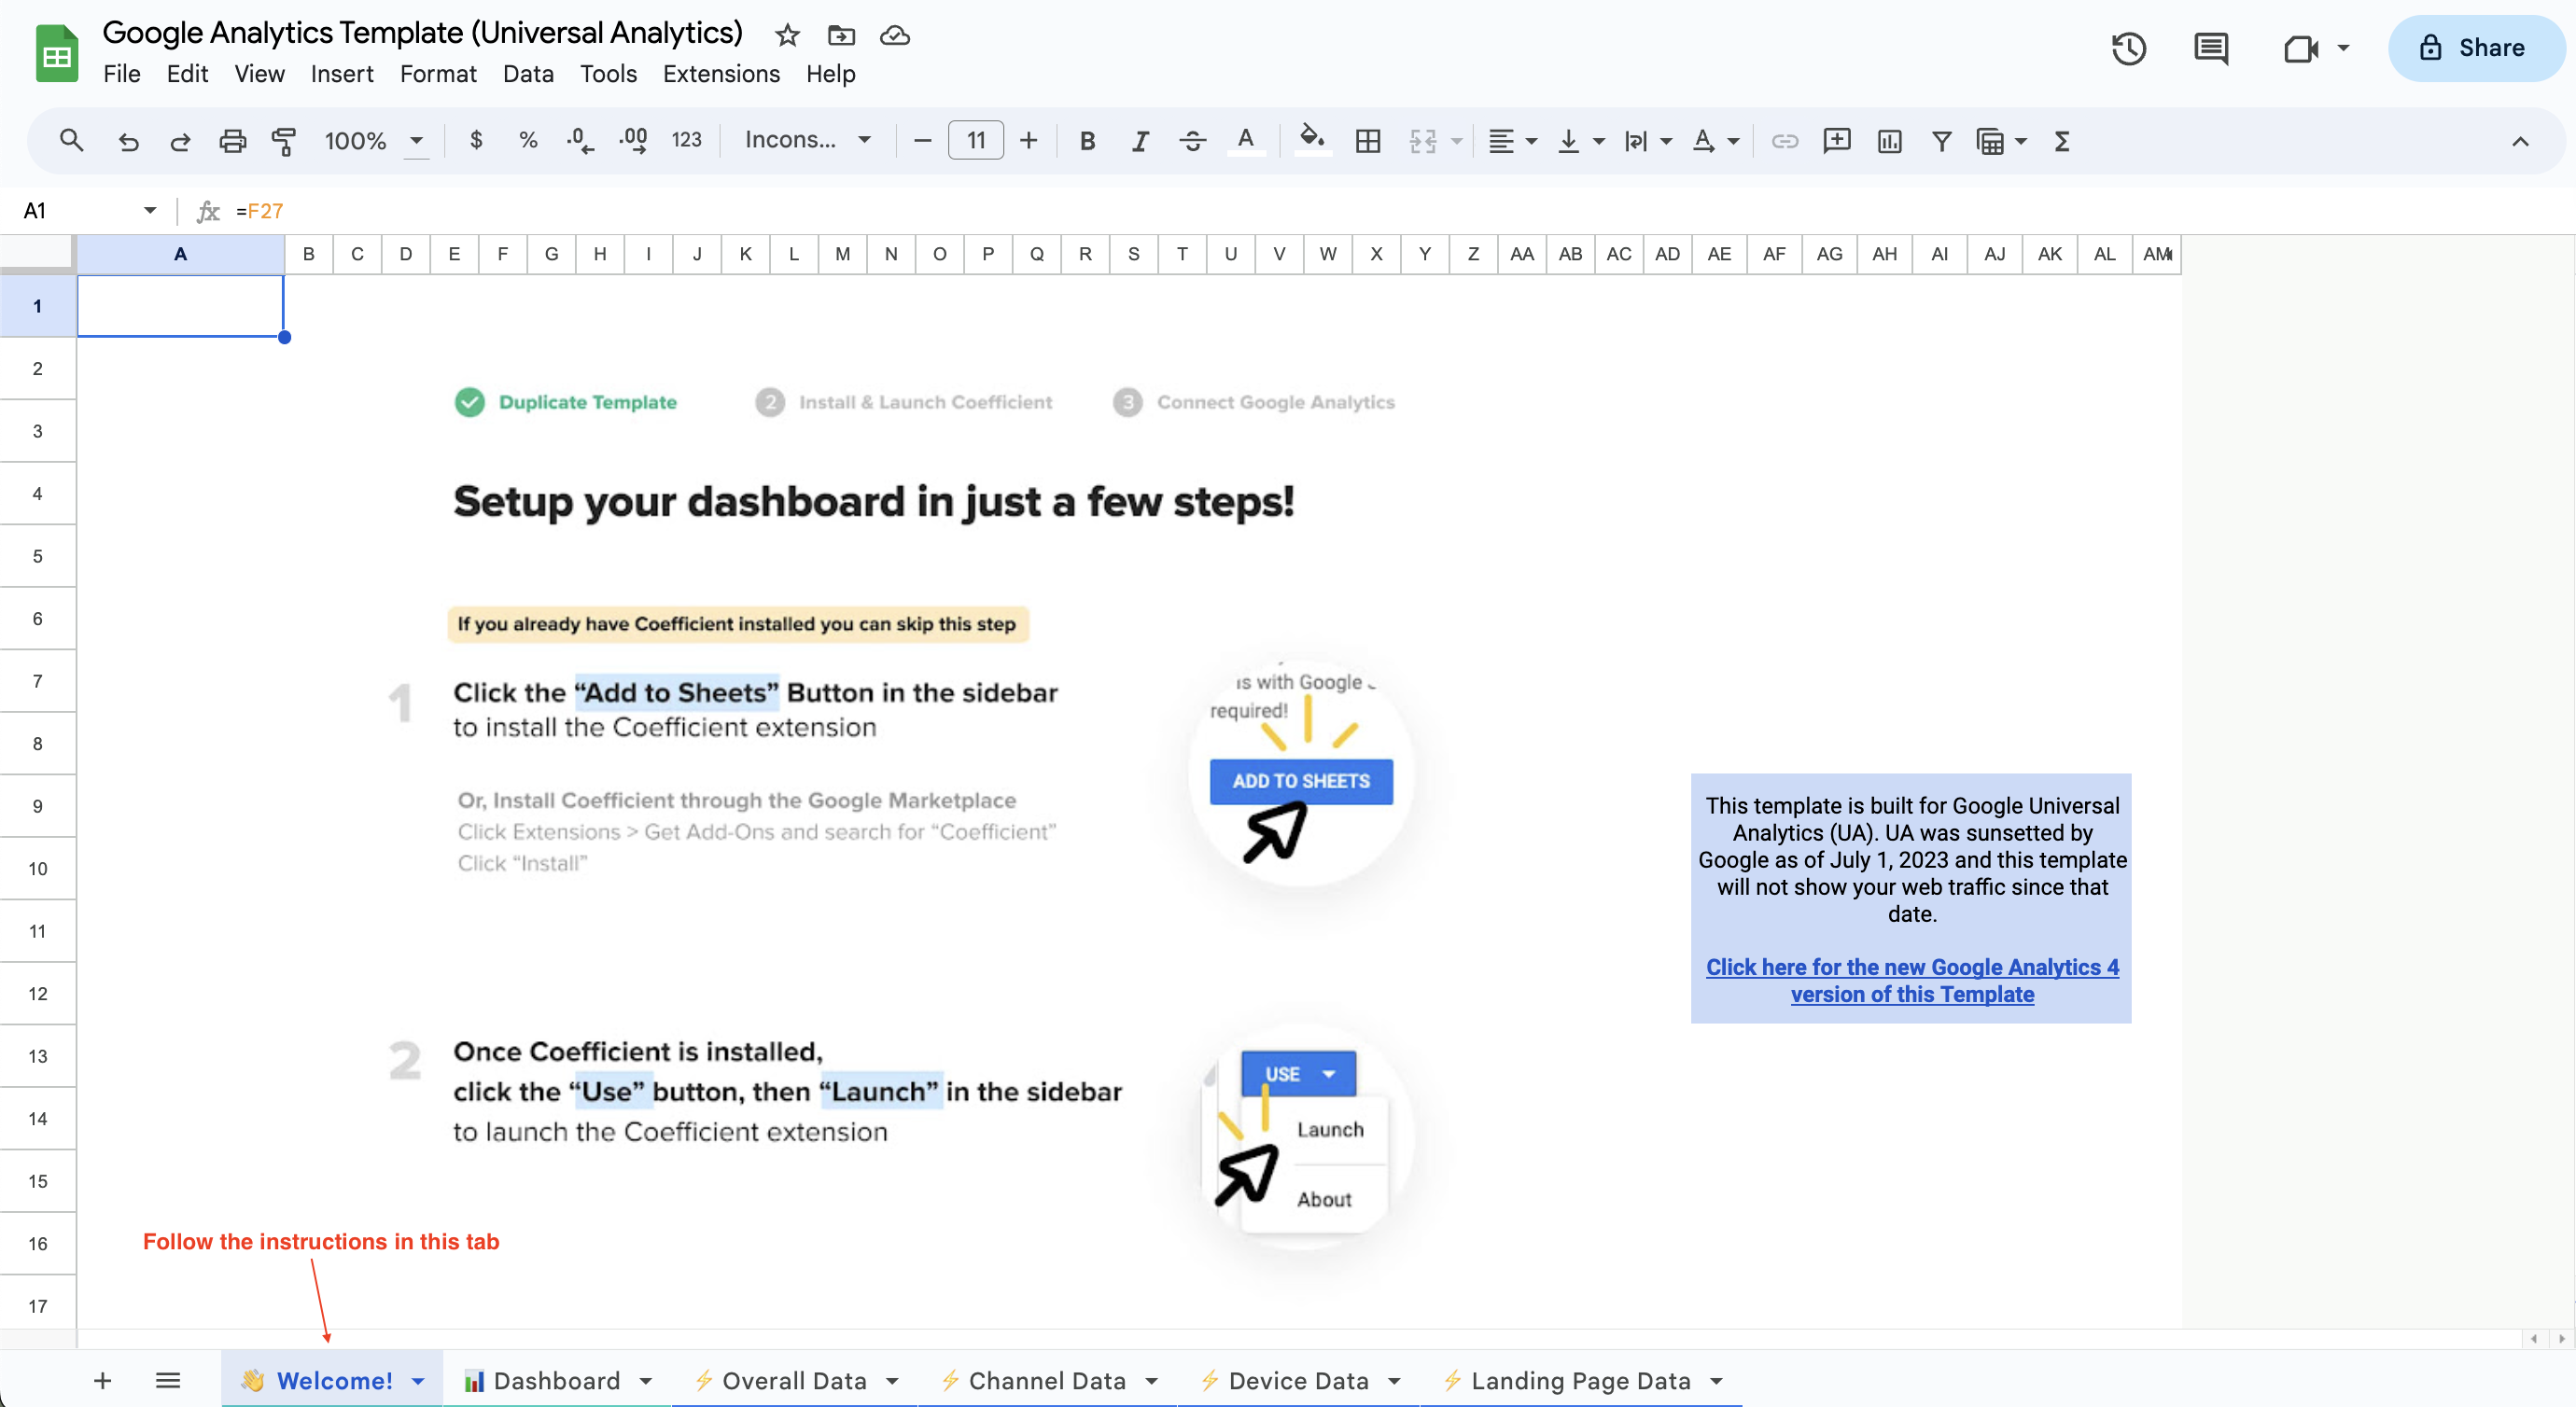2576x1407 pixels.
Task: Click the Print icon
Action: point(232,141)
